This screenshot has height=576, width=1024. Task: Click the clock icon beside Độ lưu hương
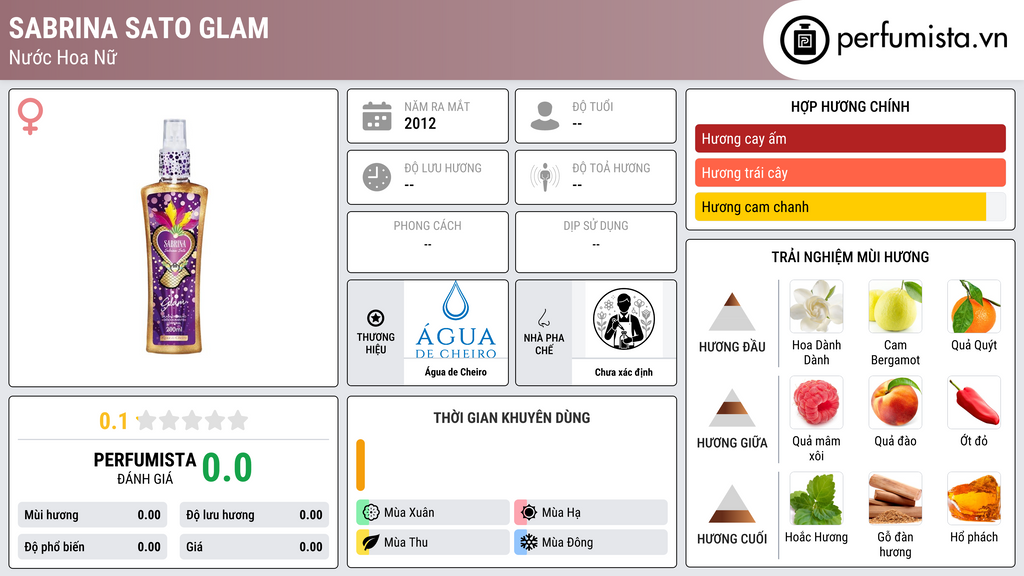[377, 177]
